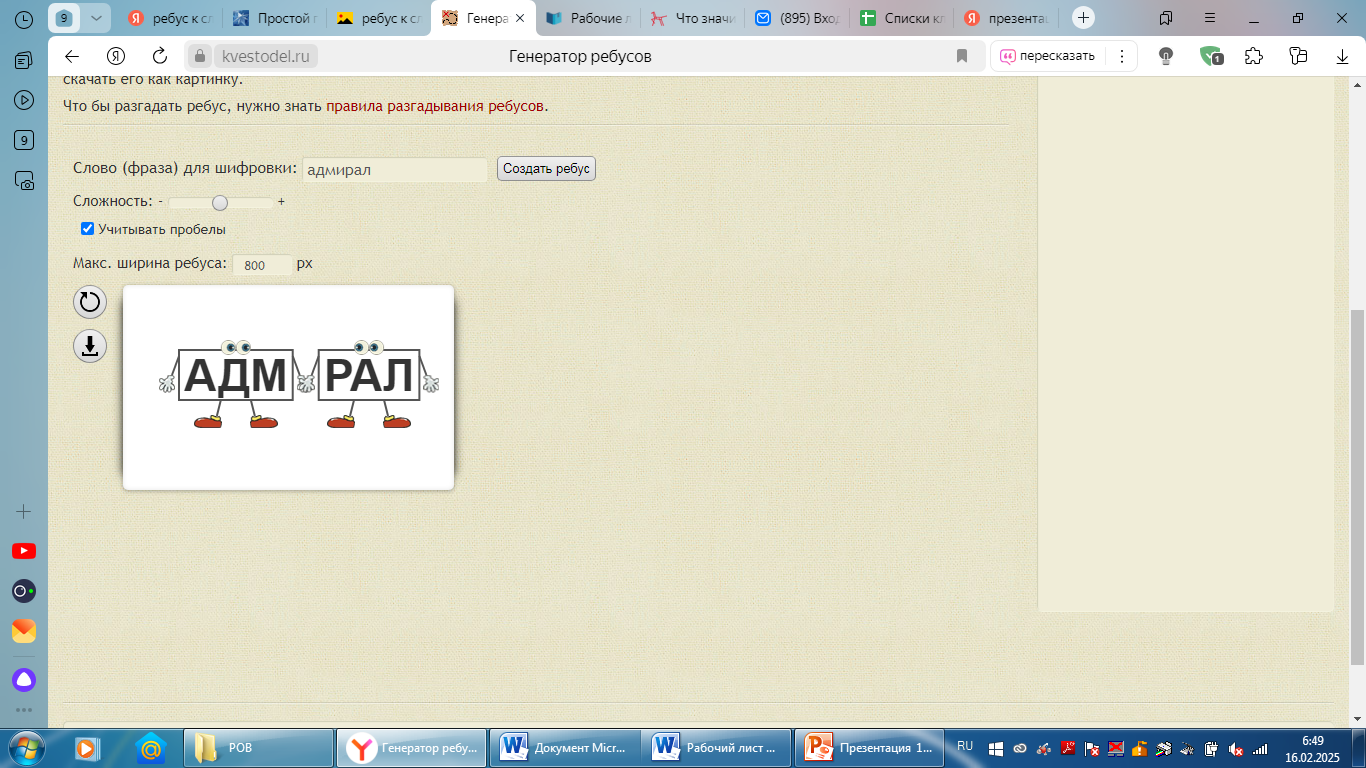Open YouTube from the sidebar

click(x=24, y=551)
